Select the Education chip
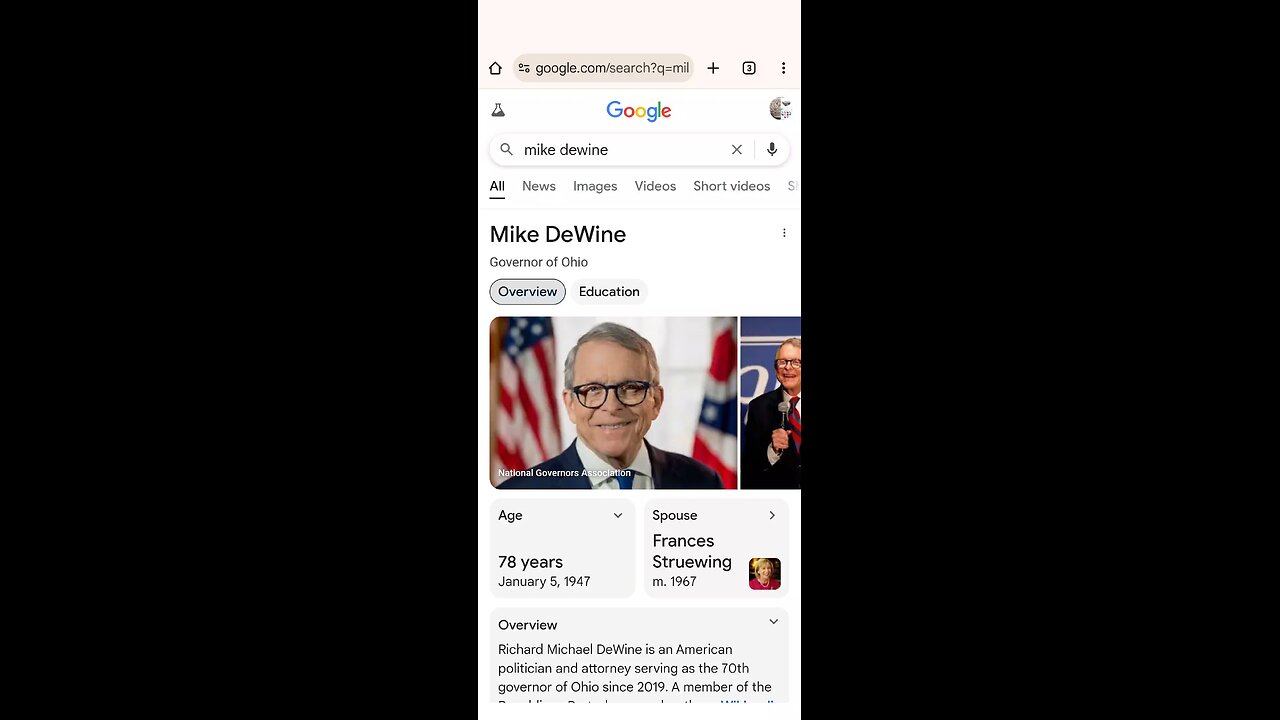This screenshot has width=1280, height=720. (x=609, y=292)
